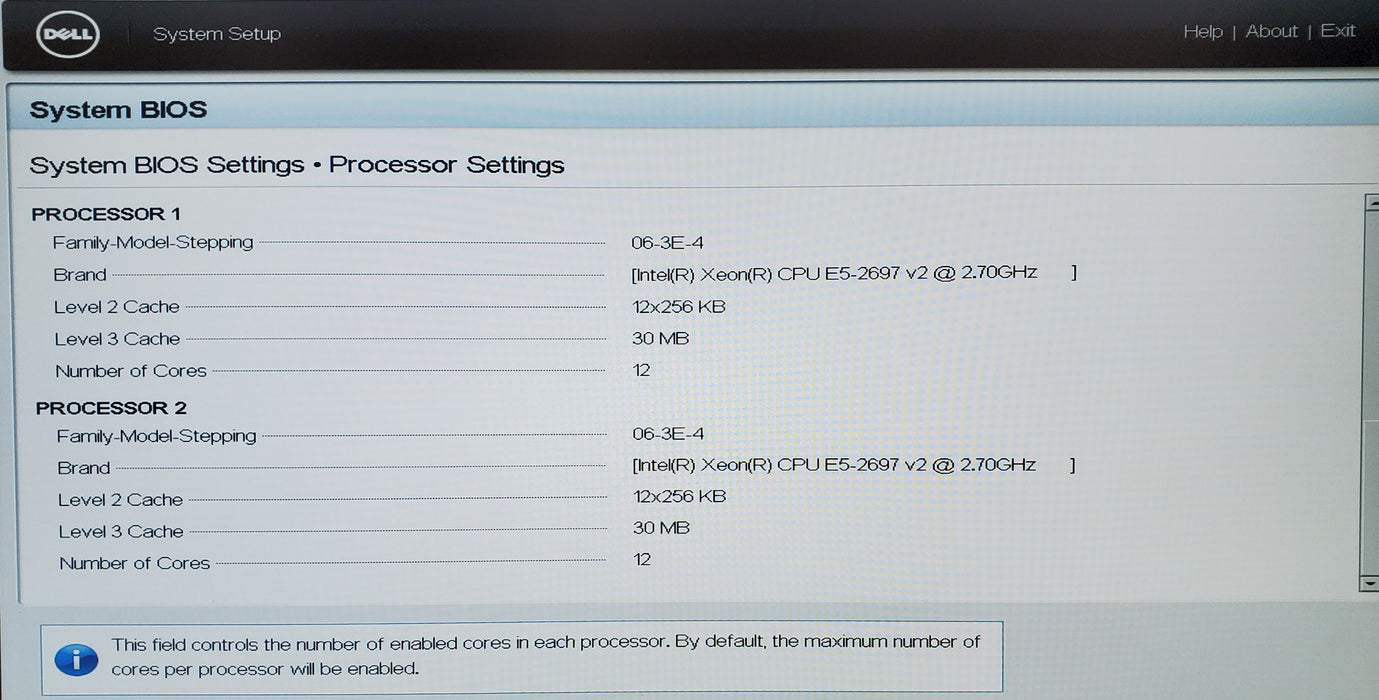This screenshot has width=1379, height=700.
Task: Click the scrollbar up arrow
Action: pyautogui.click(x=1370, y=202)
